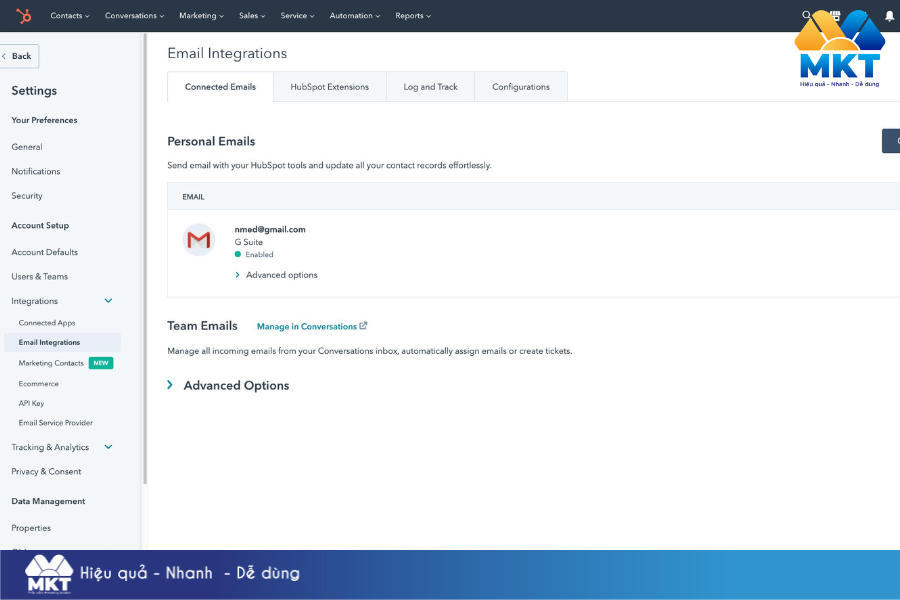Image resolution: width=900 pixels, height=600 pixels.
Task: Open the Automation menu
Action: [354, 15]
